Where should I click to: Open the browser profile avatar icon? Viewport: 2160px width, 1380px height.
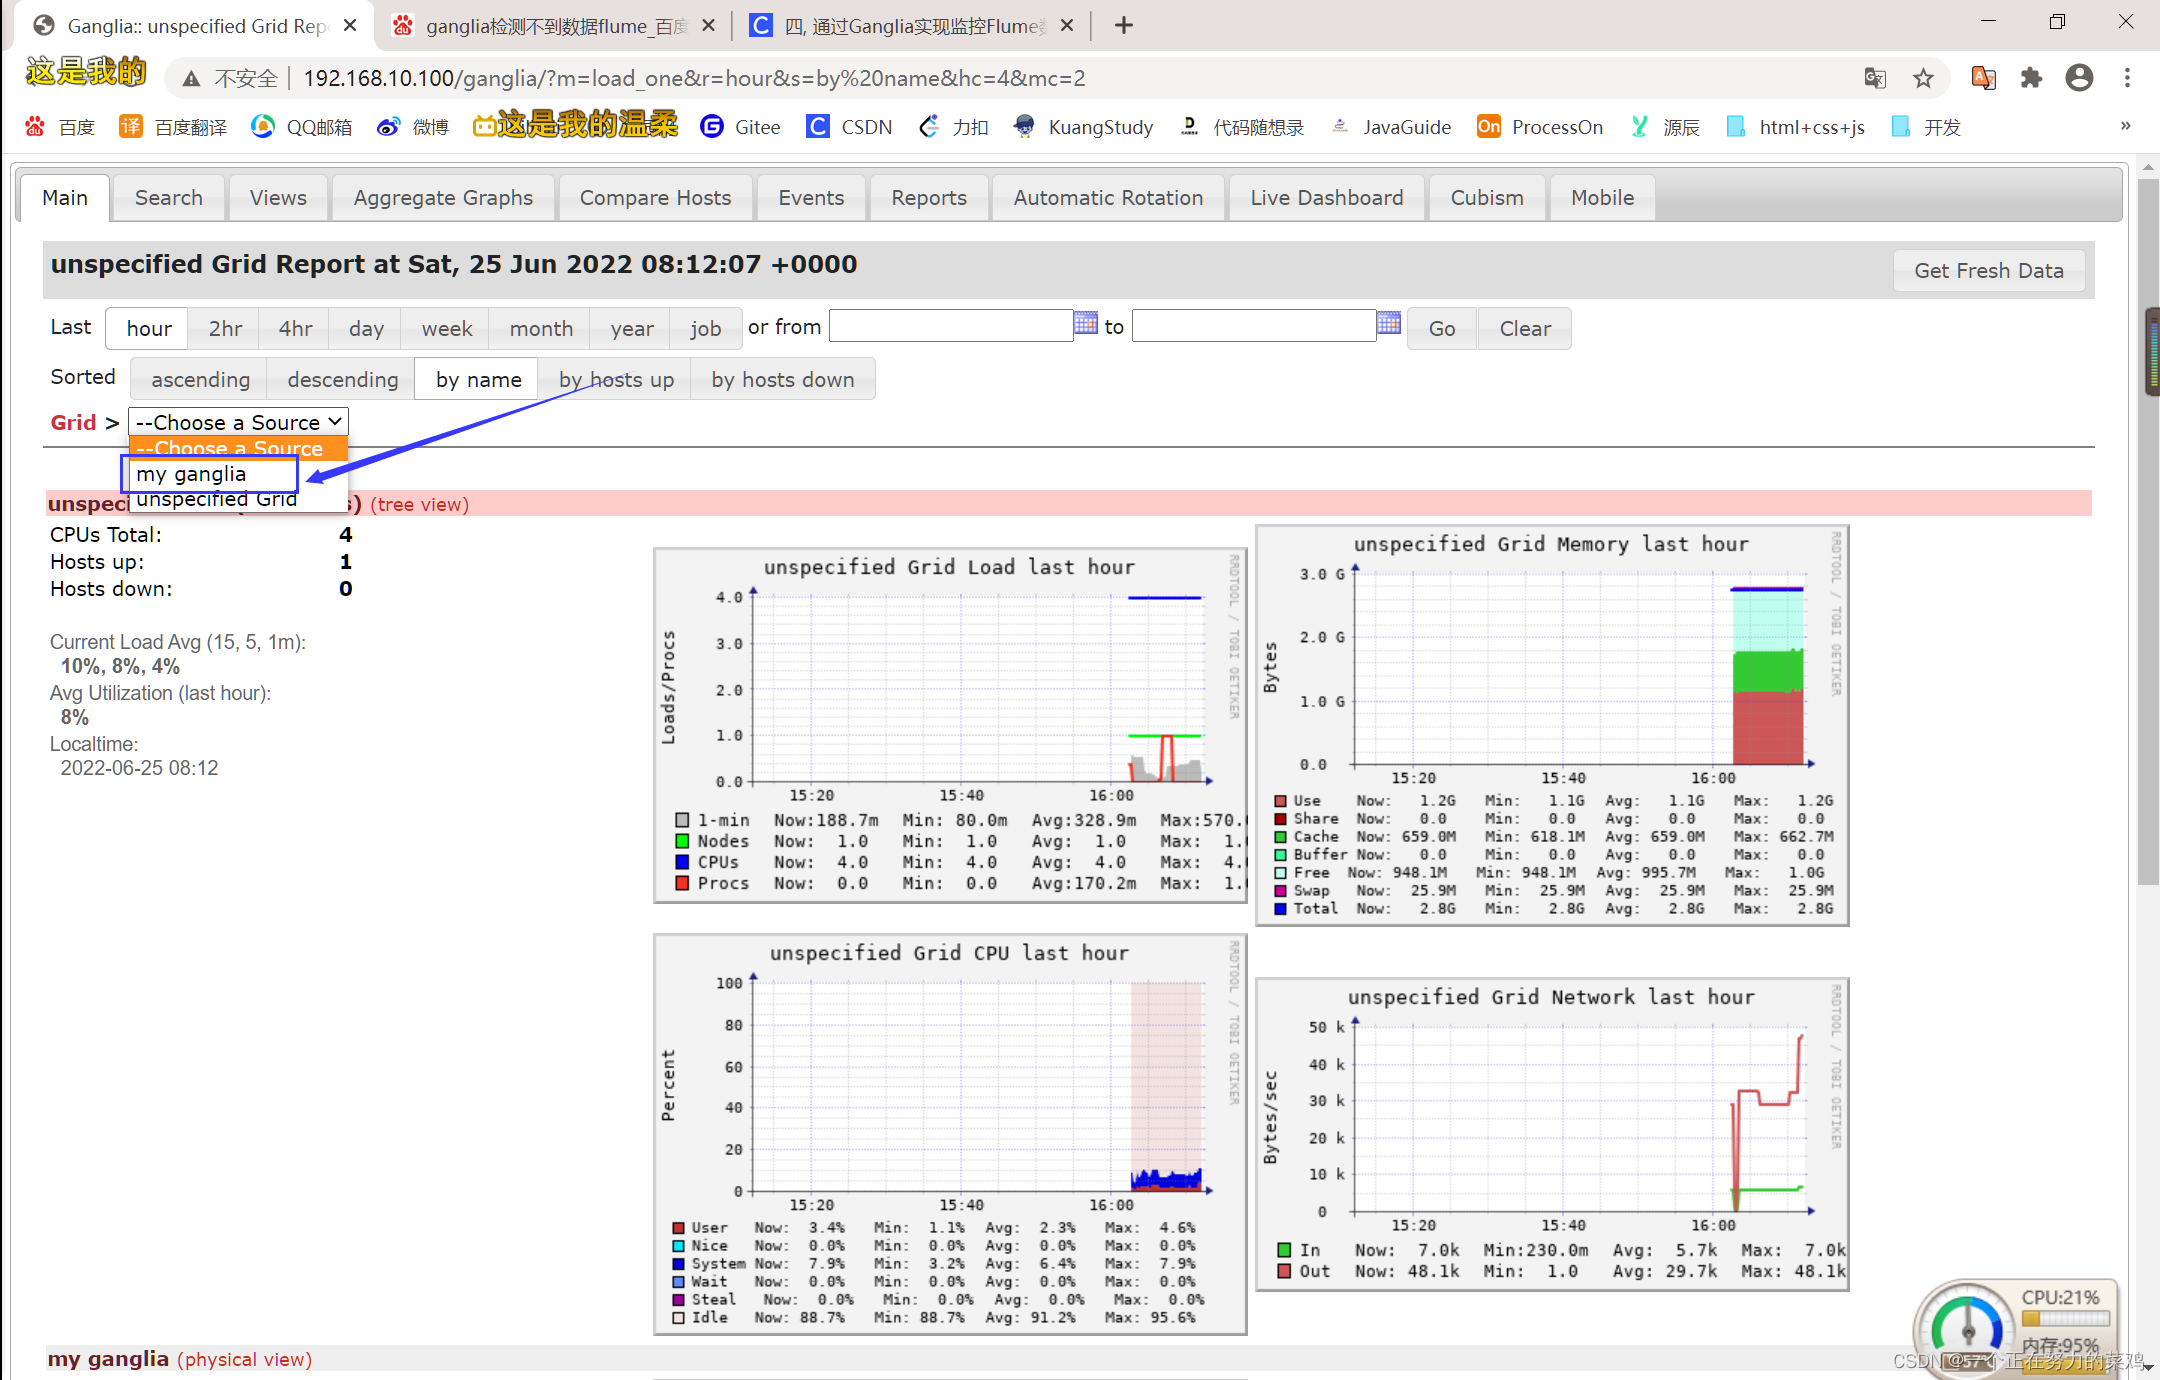click(2079, 78)
